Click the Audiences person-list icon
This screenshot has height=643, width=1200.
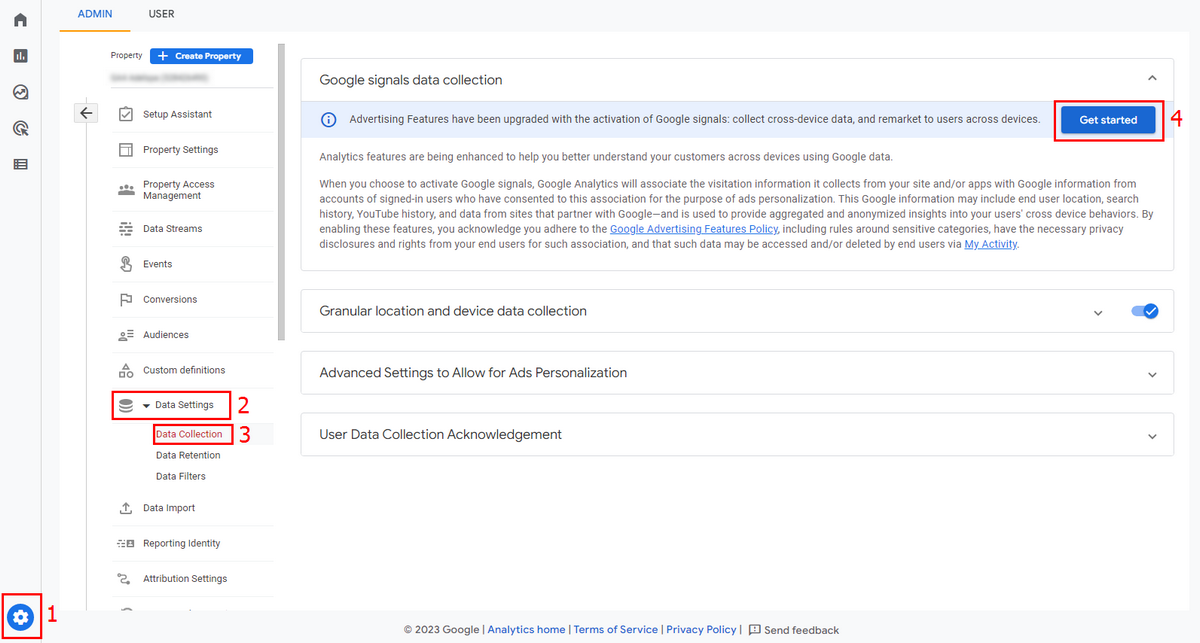click(x=126, y=335)
